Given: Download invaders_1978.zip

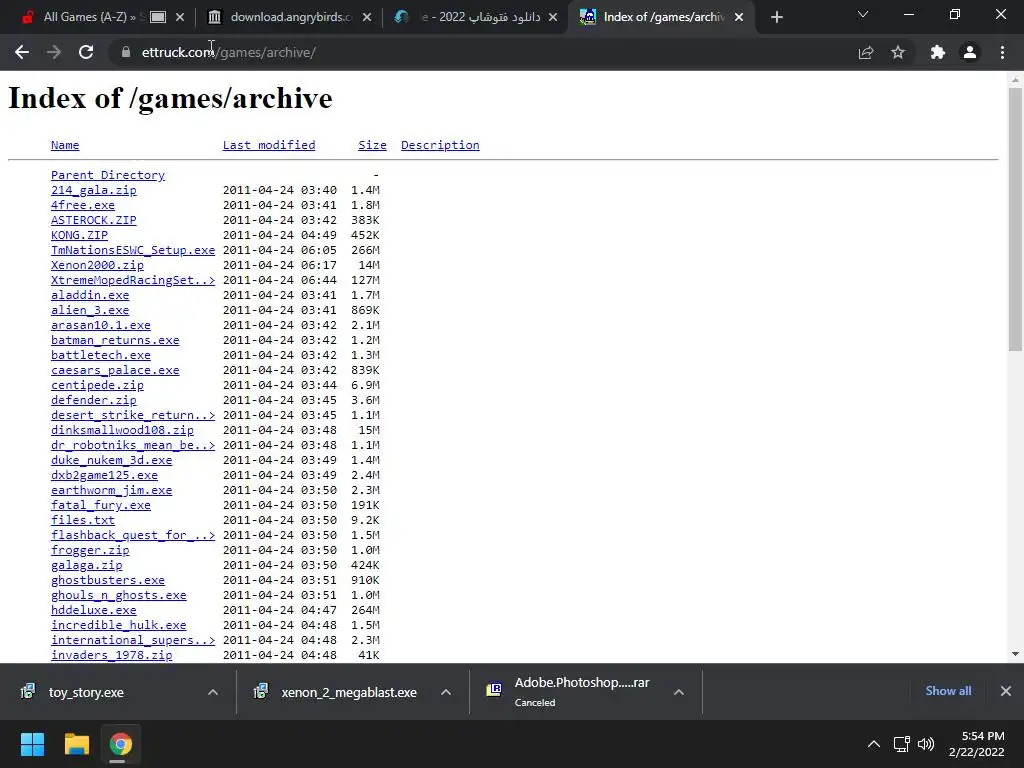Looking at the screenshot, I should [111, 655].
